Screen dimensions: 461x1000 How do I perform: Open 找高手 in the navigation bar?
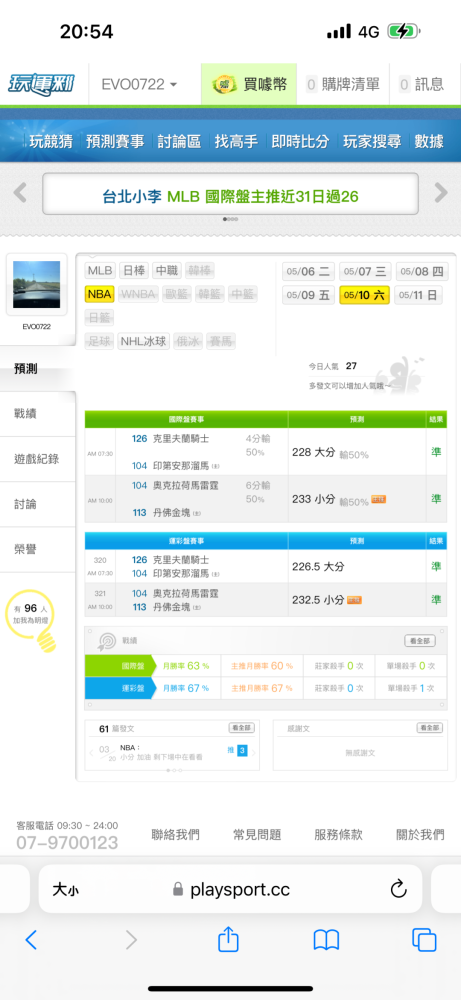pos(237,141)
